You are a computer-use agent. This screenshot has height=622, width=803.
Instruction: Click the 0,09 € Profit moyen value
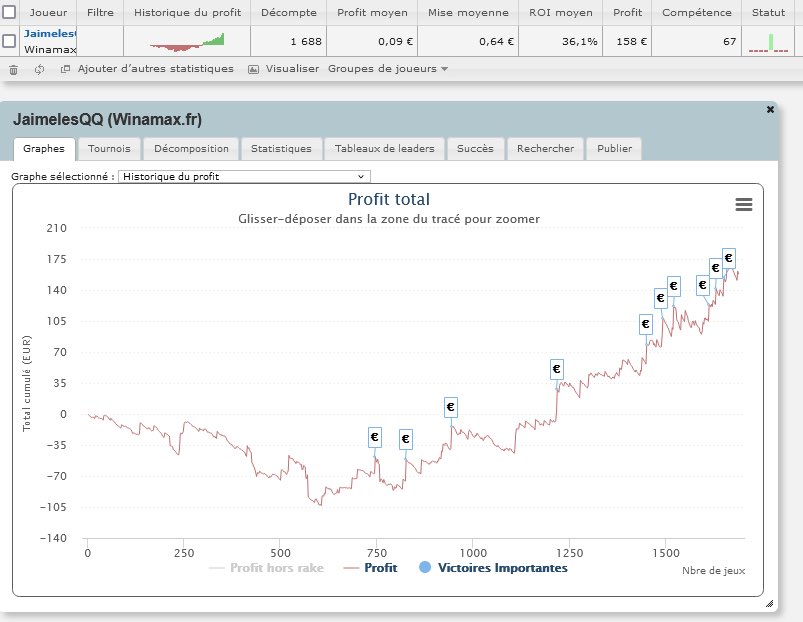395,41
